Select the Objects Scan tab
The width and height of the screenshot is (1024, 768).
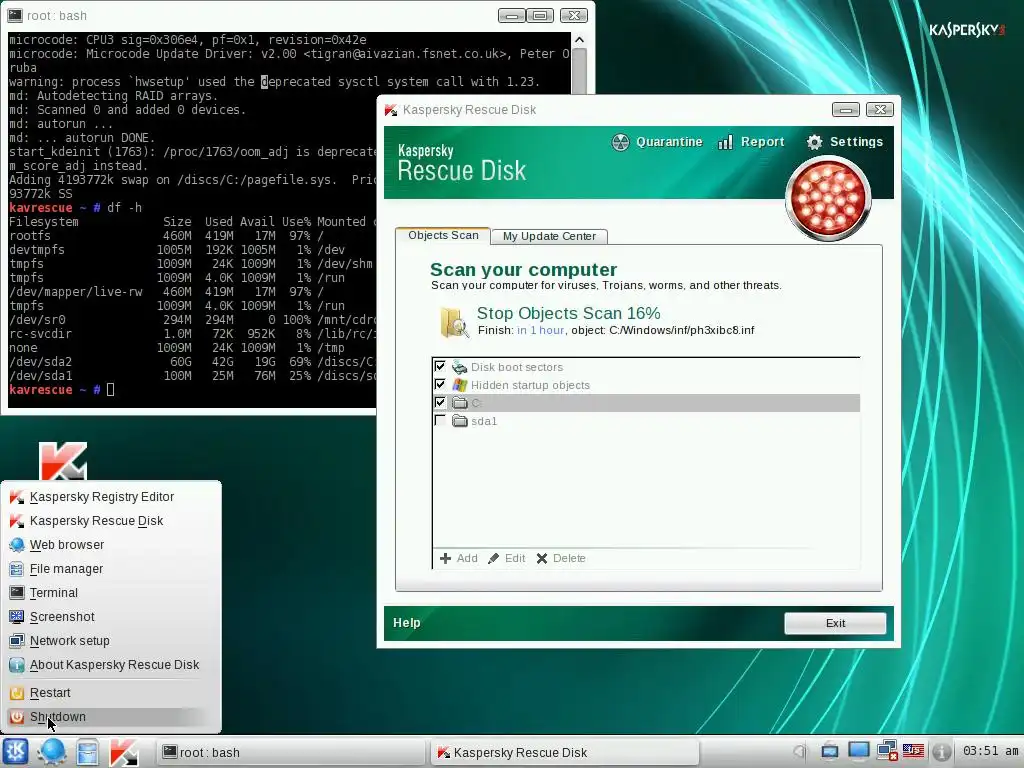pyautogui.click(x=443, y=235)
